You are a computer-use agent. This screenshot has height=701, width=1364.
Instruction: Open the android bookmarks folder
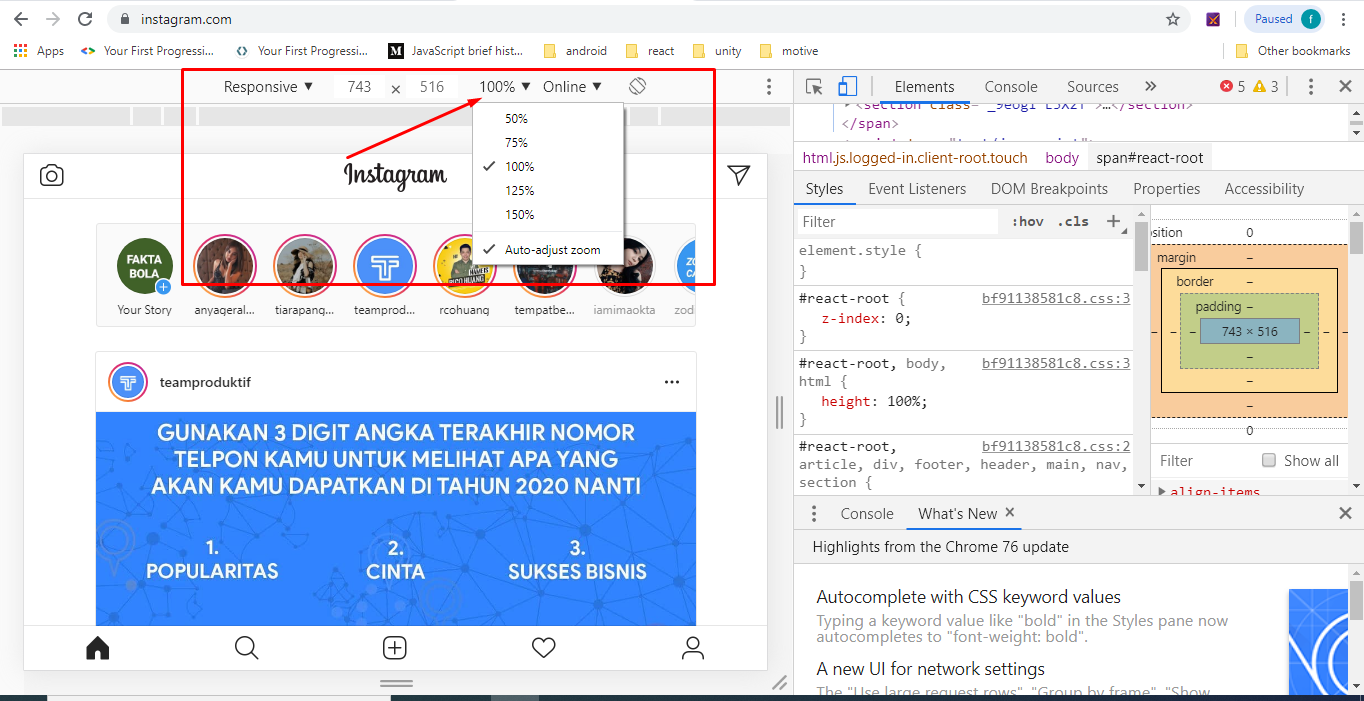click(x=575, y=51)
